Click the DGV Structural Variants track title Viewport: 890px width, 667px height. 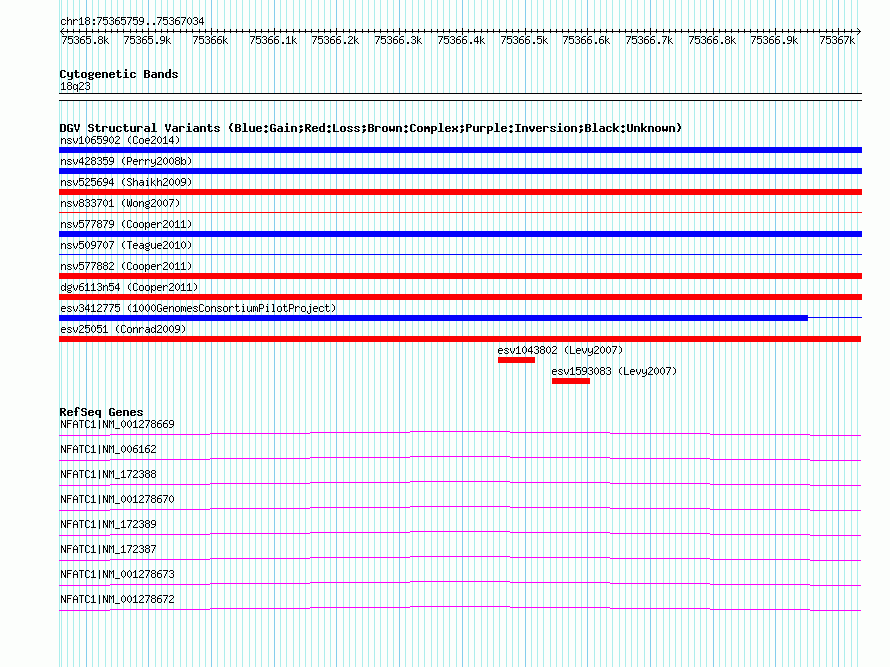[x=371, y=128]
